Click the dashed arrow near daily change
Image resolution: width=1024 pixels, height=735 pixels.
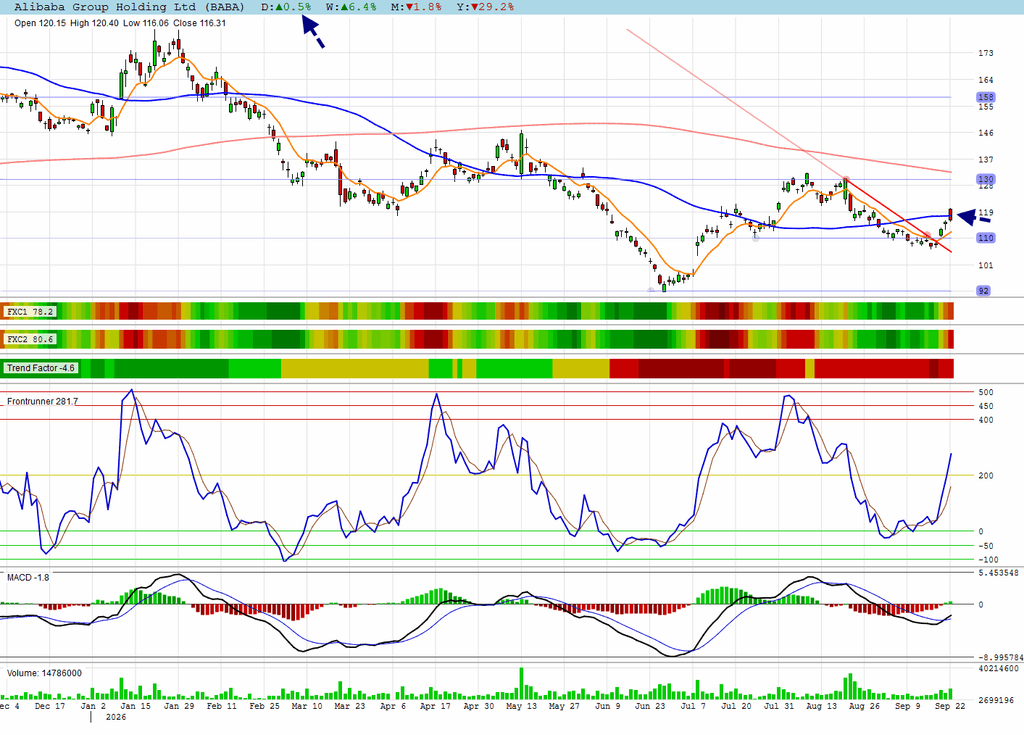point(313,31)
